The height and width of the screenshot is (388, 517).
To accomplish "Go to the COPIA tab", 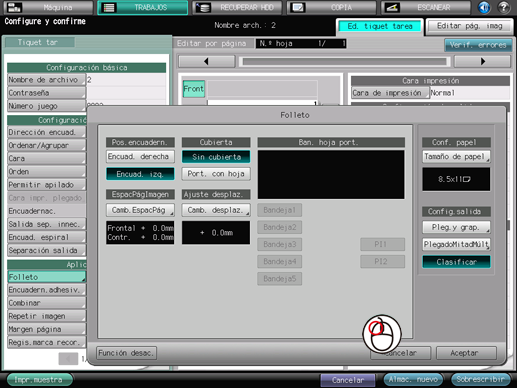I will click(x=332, y=7).
